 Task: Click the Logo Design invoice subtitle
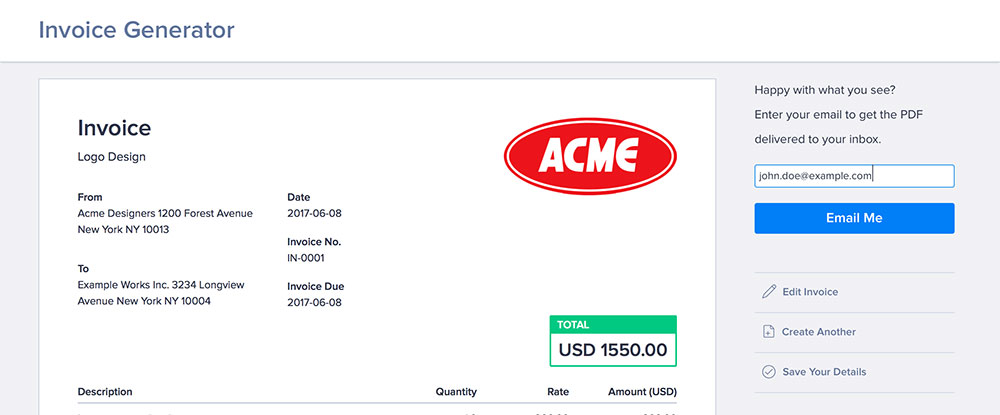[111, 157]
